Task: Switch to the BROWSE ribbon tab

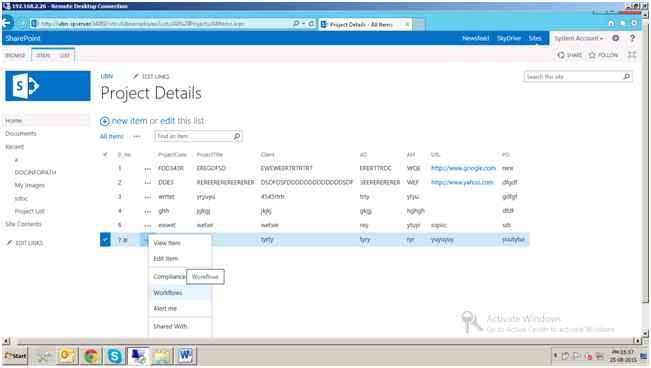Action: pos(15,55)
